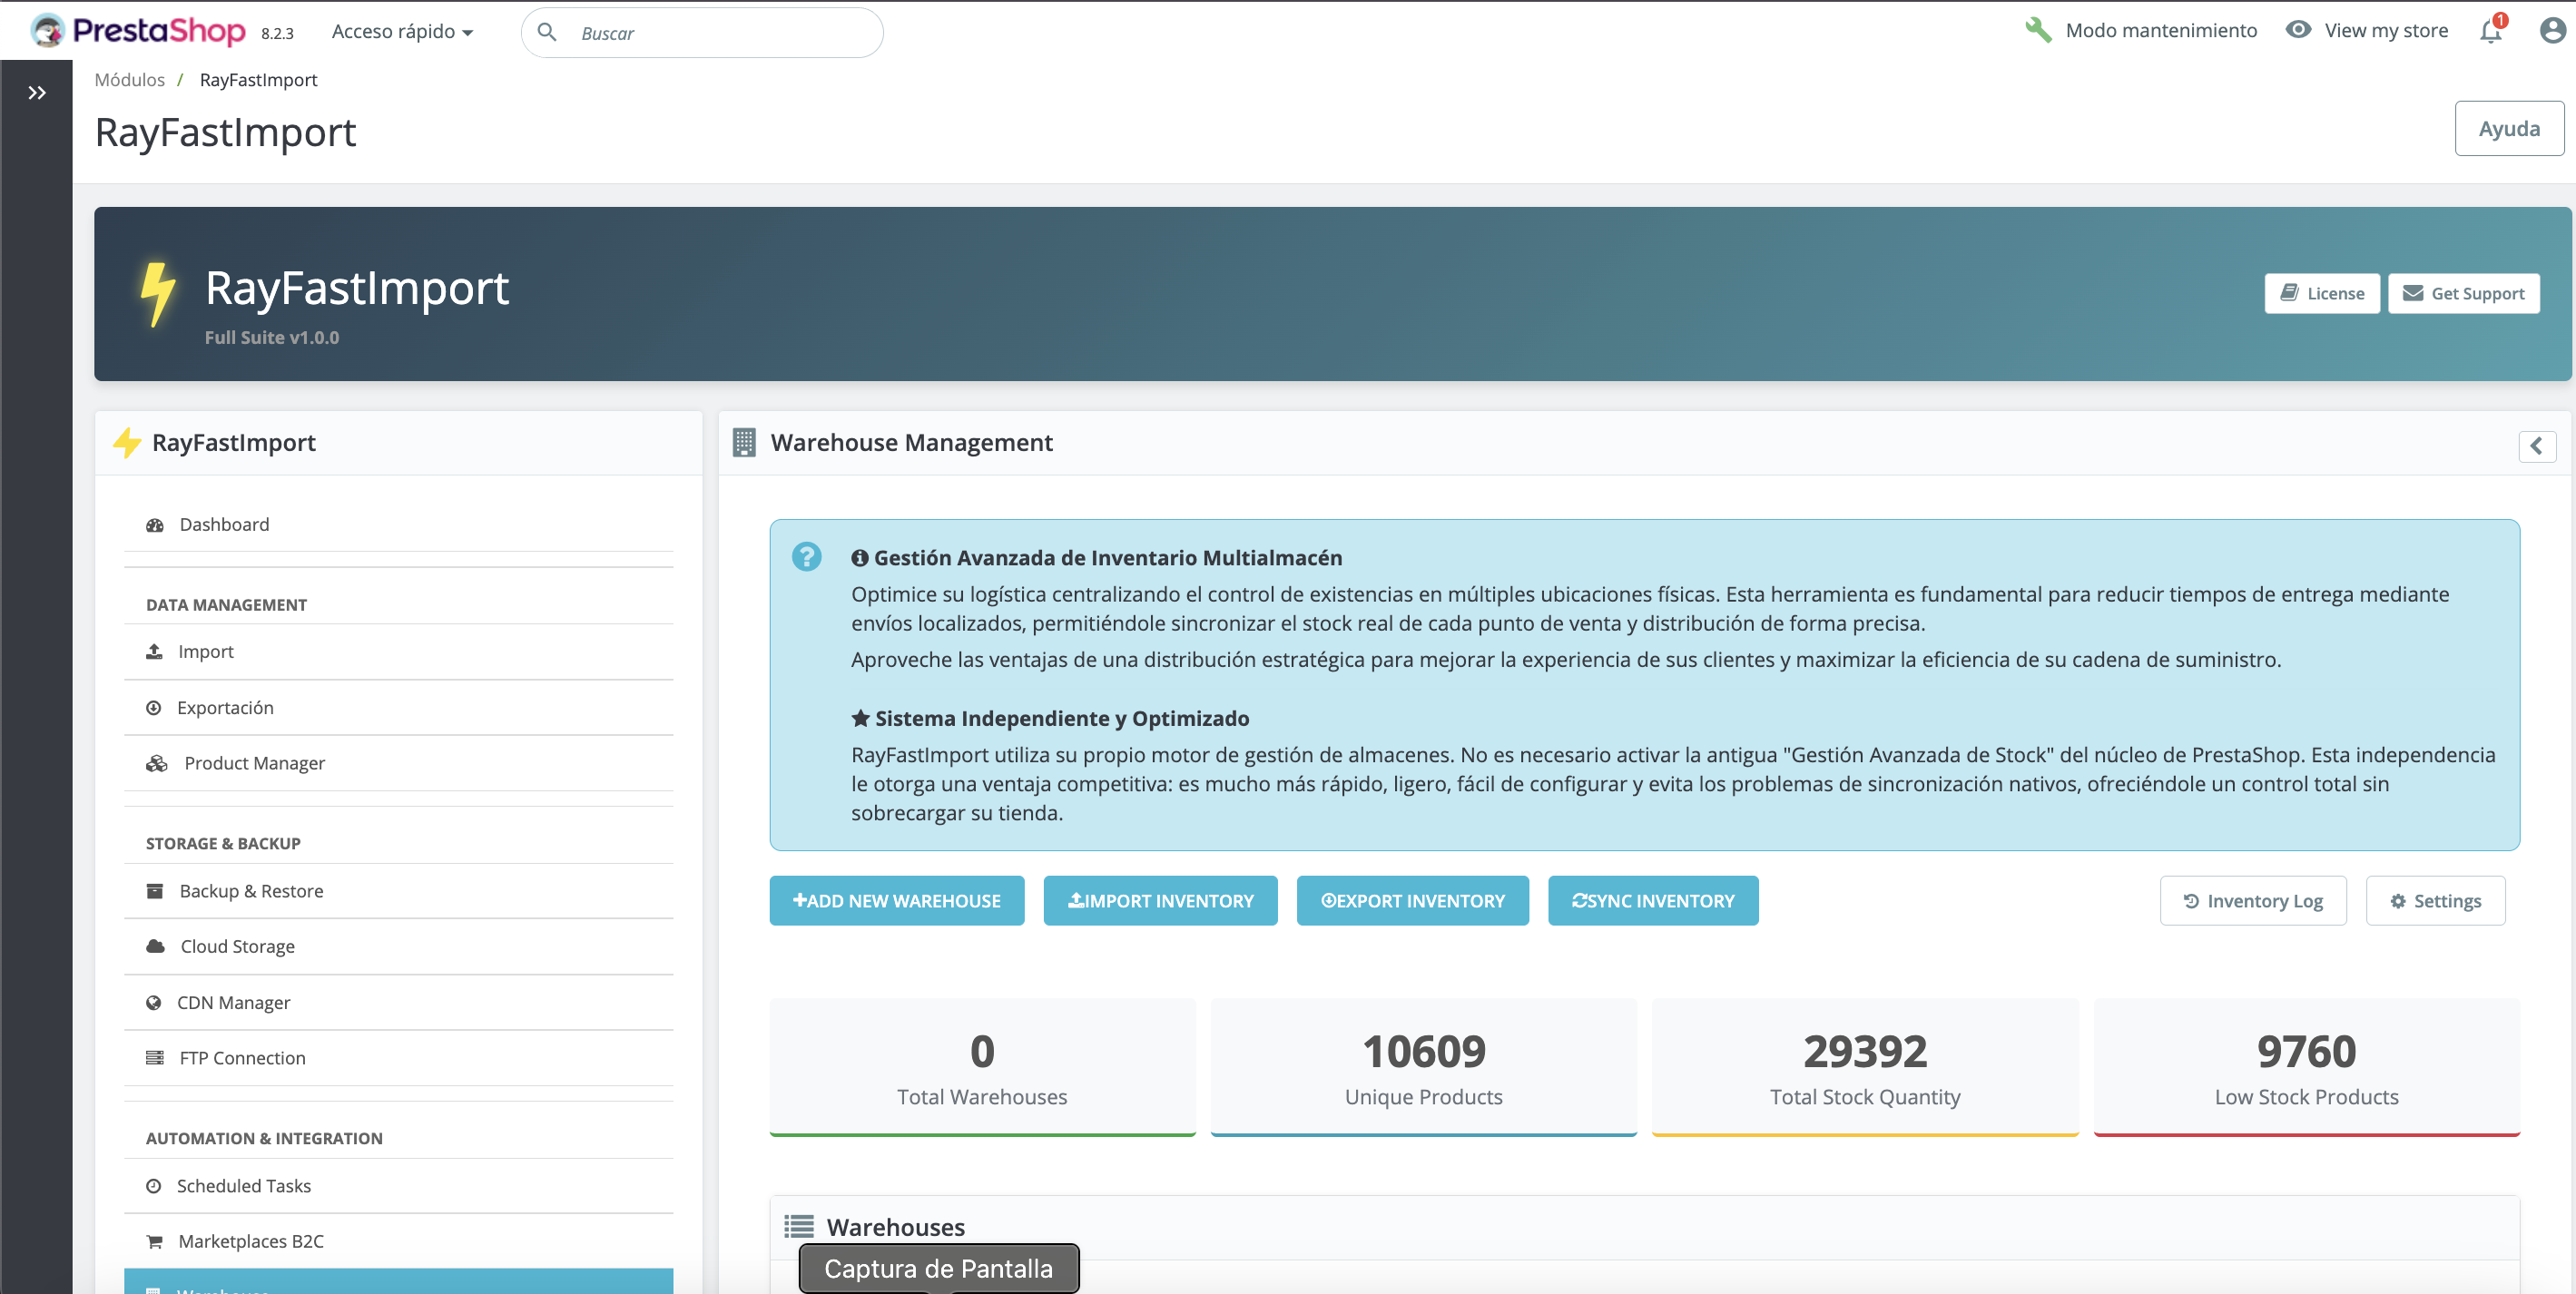Click the PrestaShop logo
Viewport: 2576px width, 1294px height.
(139, 31)
